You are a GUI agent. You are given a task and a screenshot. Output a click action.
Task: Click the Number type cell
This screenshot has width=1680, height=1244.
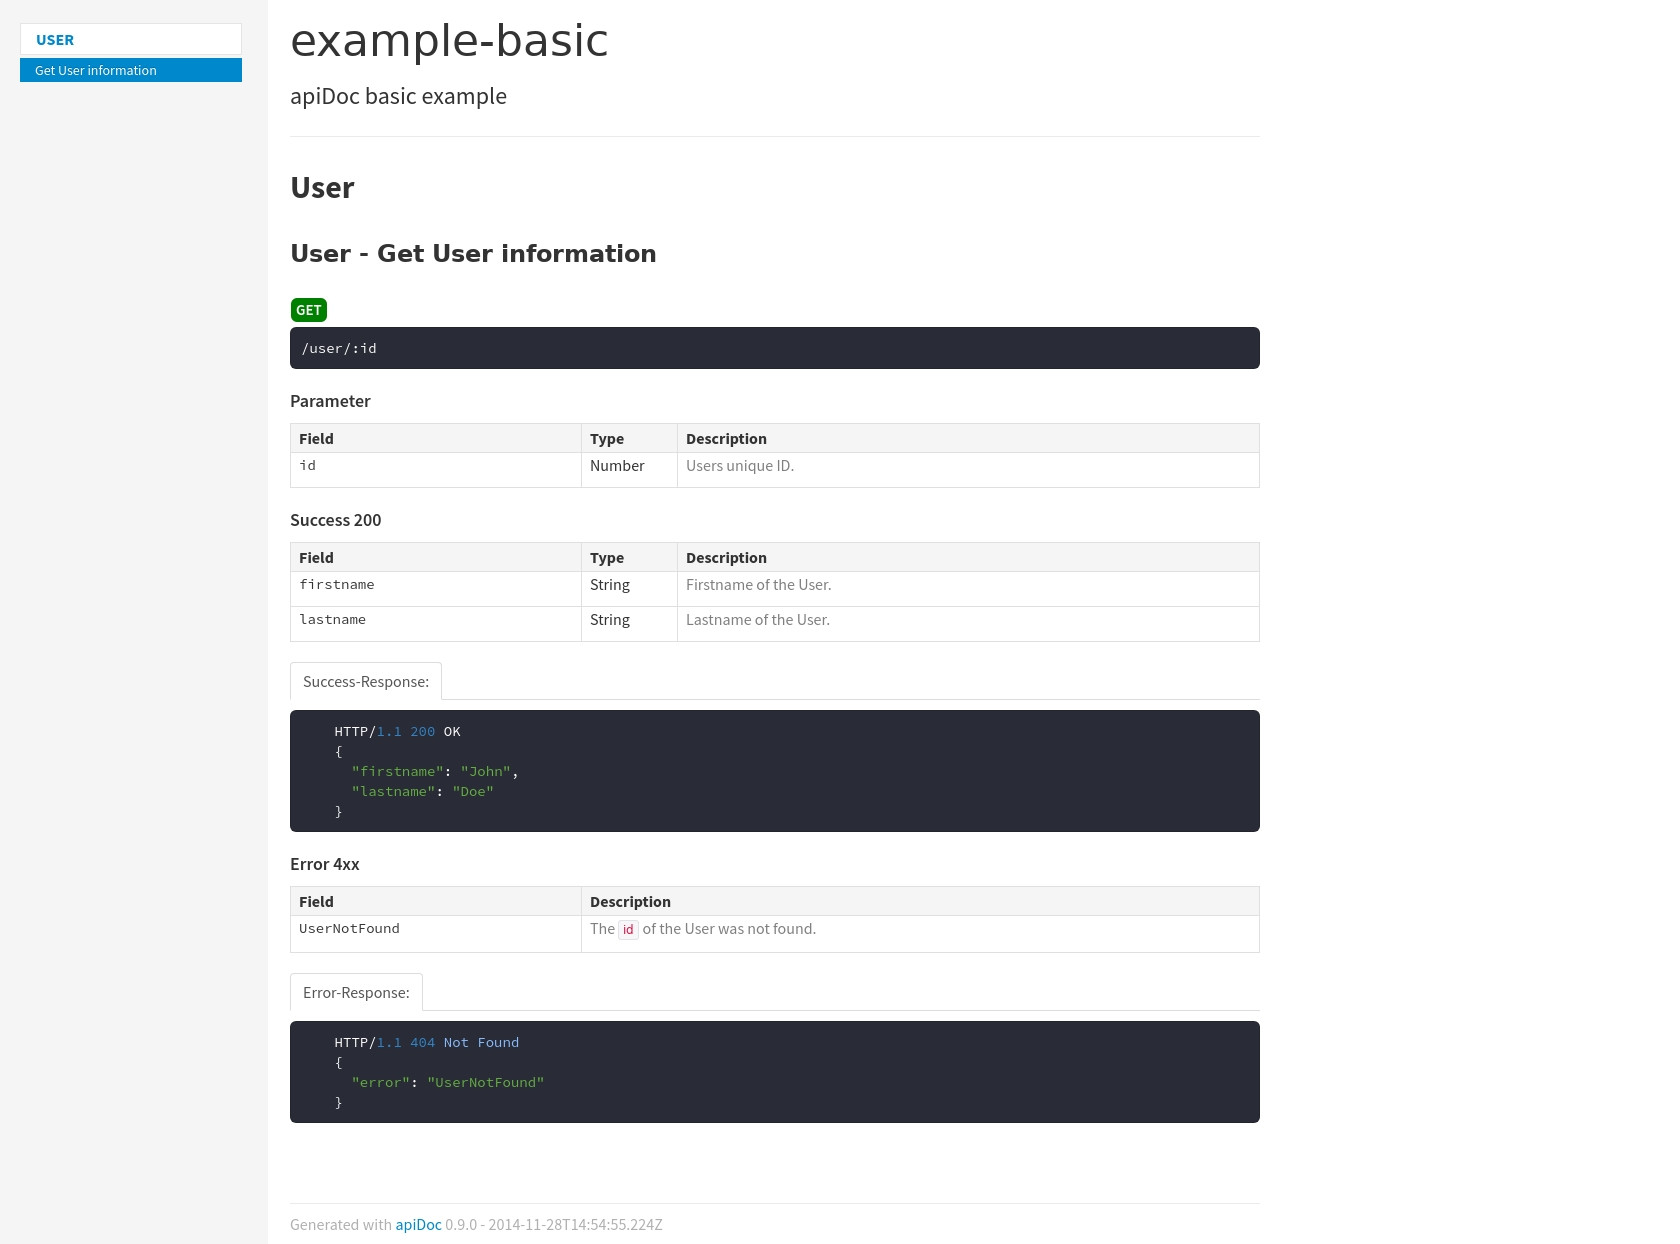coord(617,466)
